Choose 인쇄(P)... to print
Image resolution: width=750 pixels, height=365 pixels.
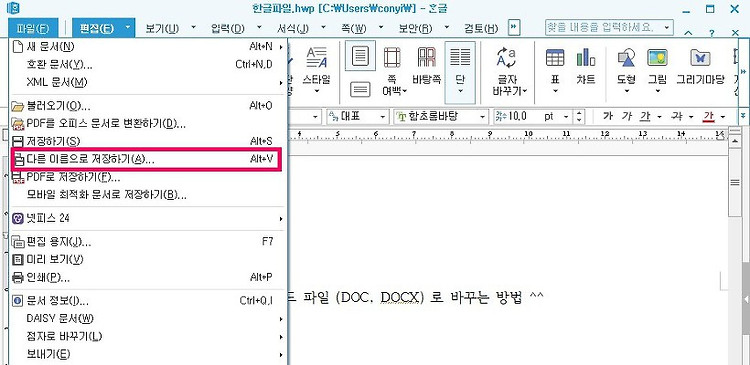coord(148,277)
